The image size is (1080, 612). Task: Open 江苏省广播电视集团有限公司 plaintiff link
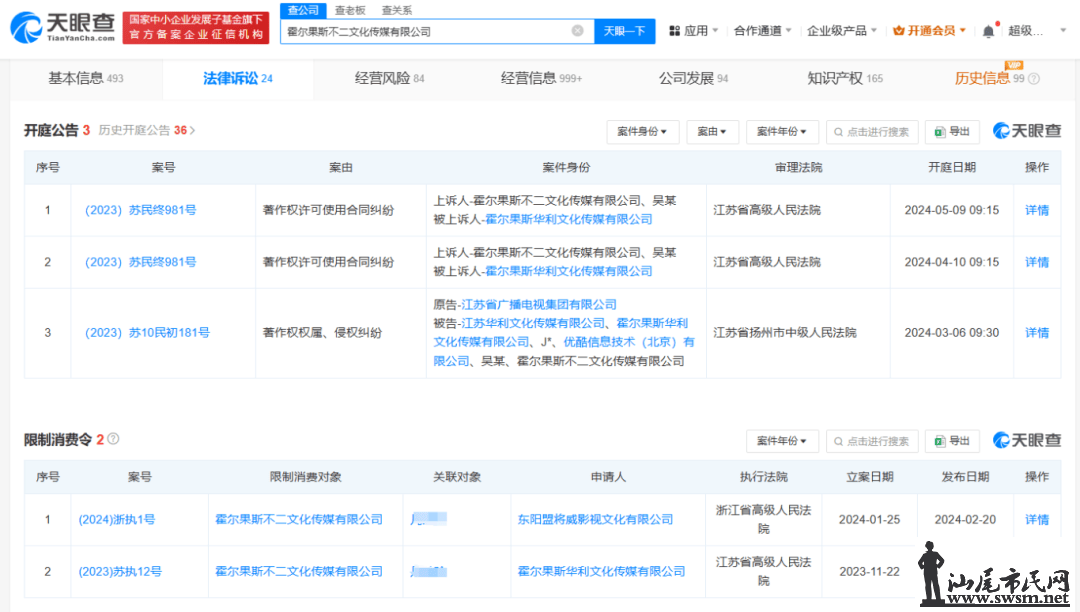coord(539,304)
